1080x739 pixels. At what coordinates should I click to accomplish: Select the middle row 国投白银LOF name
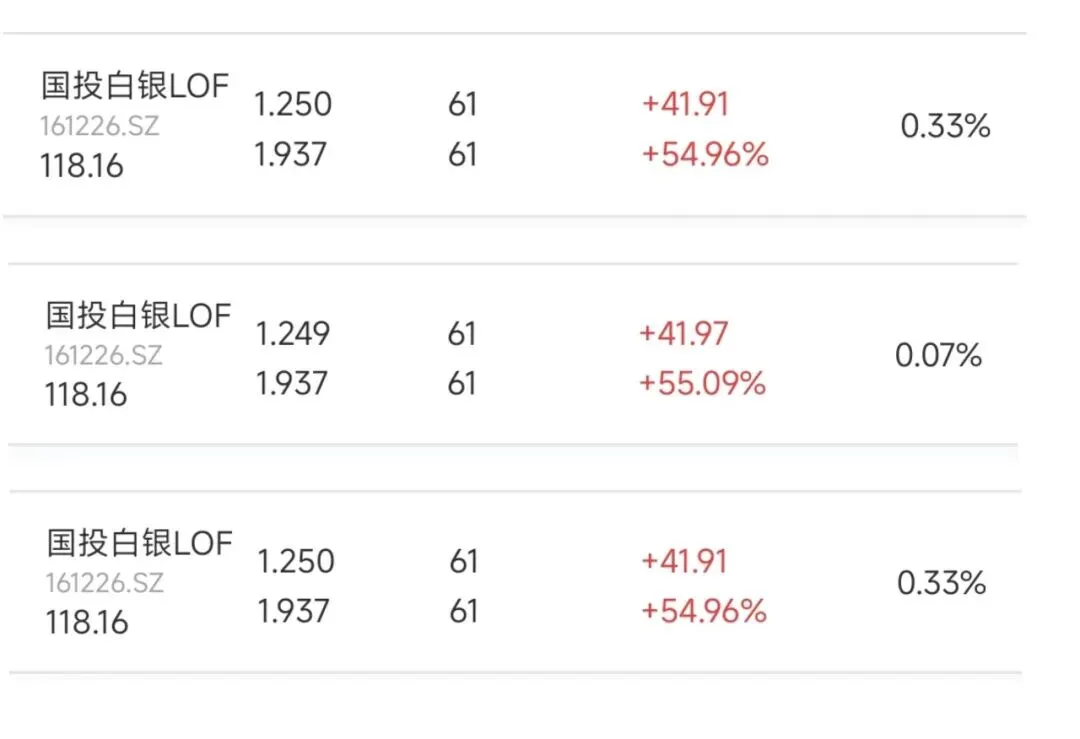point(138,315)
